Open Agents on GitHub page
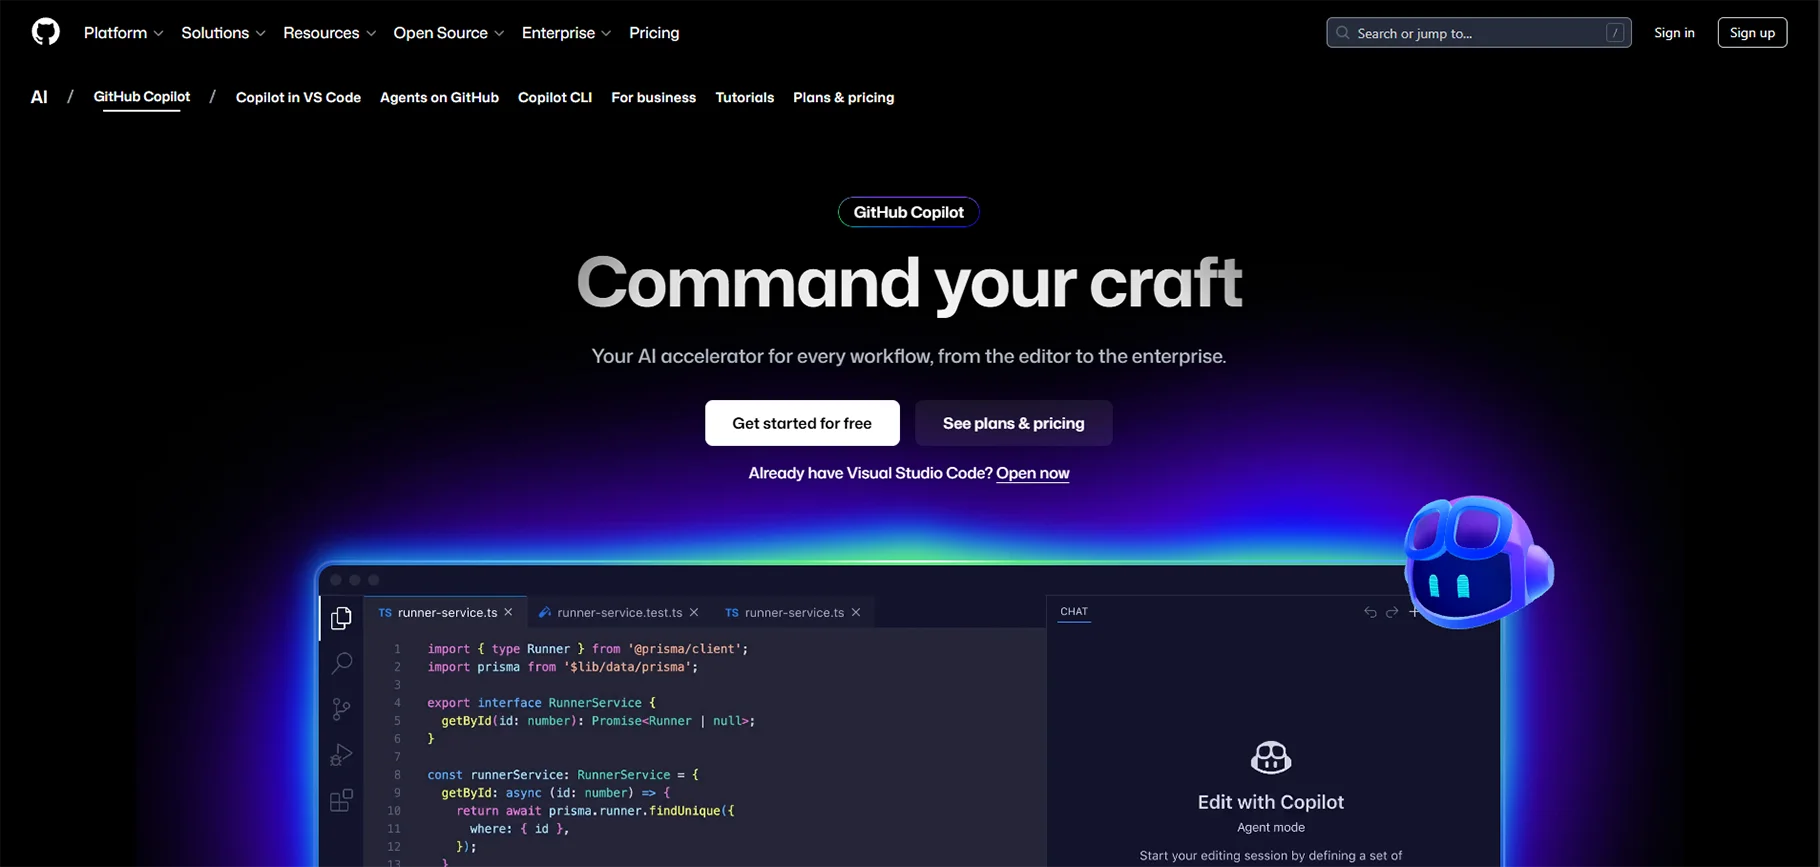 pos(439,97)
